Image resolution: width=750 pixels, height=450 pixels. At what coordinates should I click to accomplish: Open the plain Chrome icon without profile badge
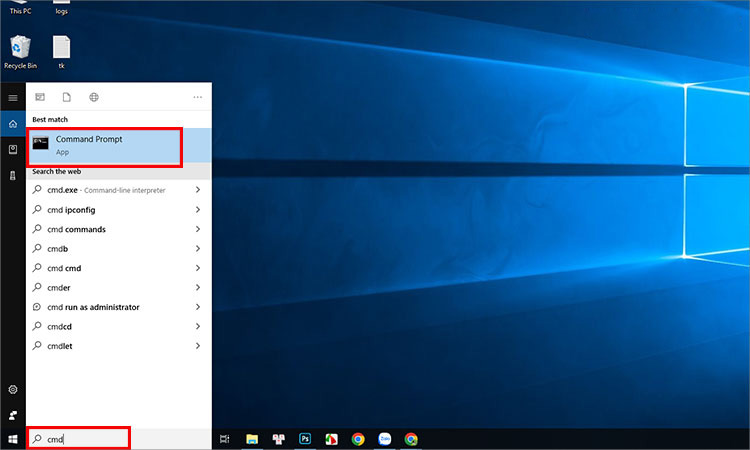(358, 439)
